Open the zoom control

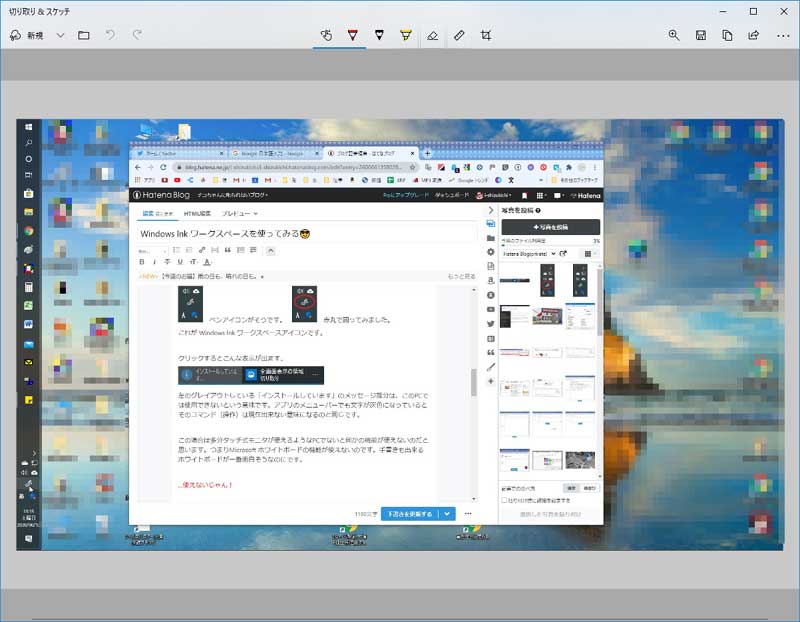tap(674, 35)
